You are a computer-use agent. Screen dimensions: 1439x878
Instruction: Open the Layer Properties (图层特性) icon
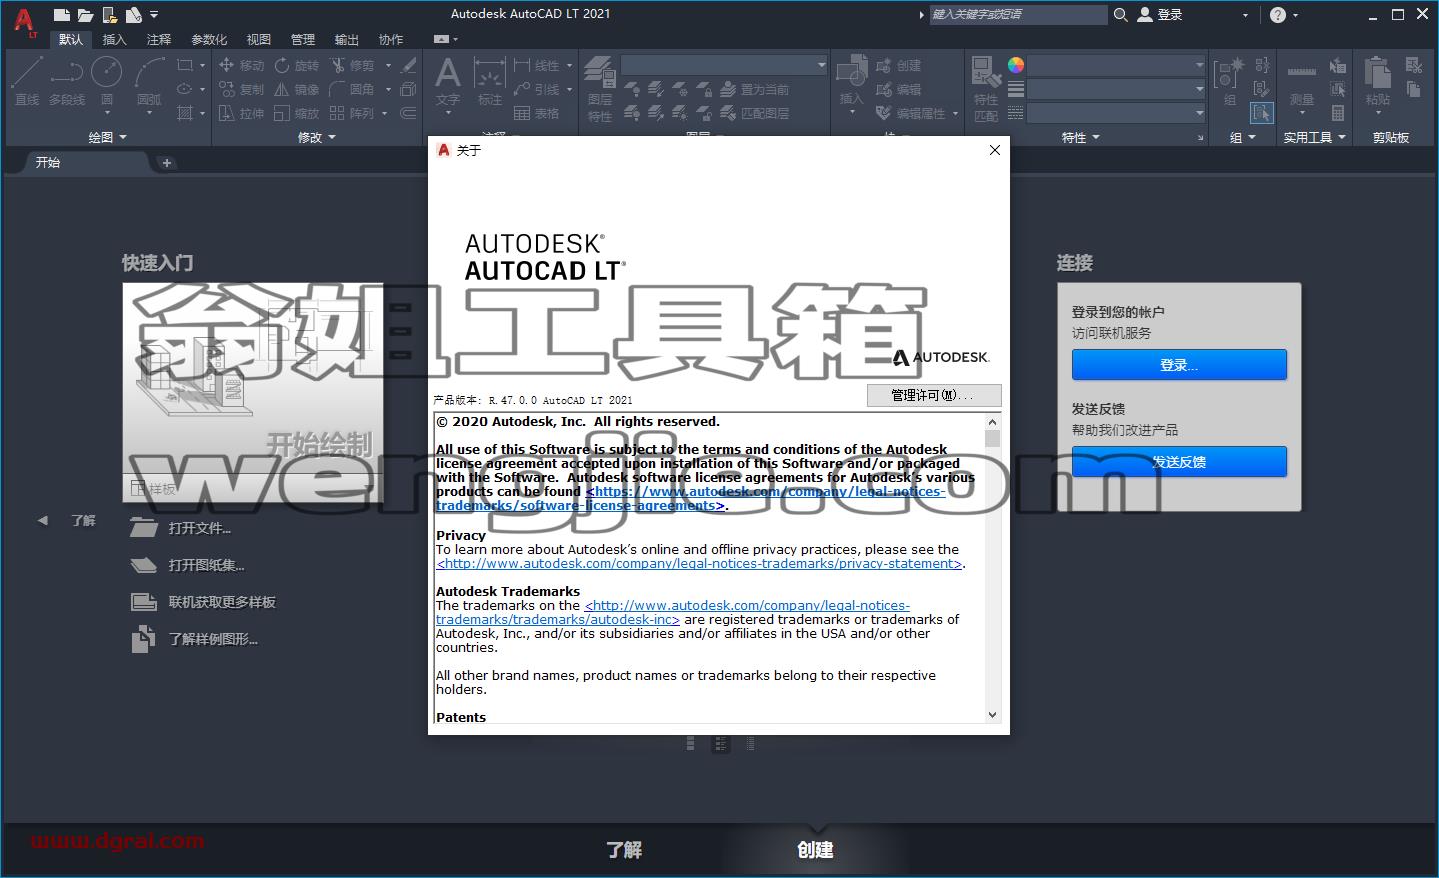pos(599,88)
